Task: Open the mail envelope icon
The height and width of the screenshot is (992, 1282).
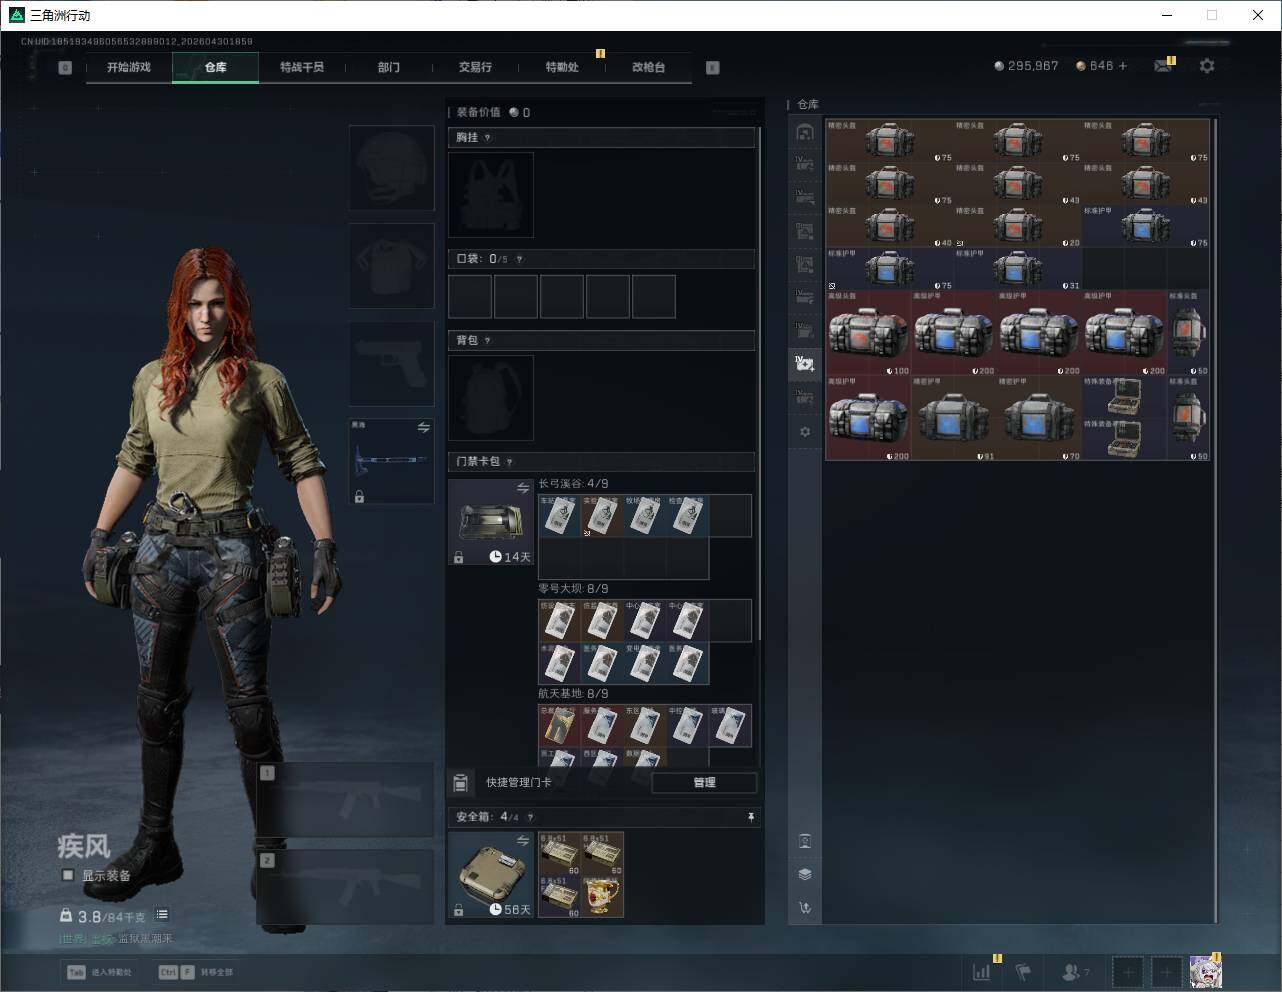Action: pos(1163,66)
